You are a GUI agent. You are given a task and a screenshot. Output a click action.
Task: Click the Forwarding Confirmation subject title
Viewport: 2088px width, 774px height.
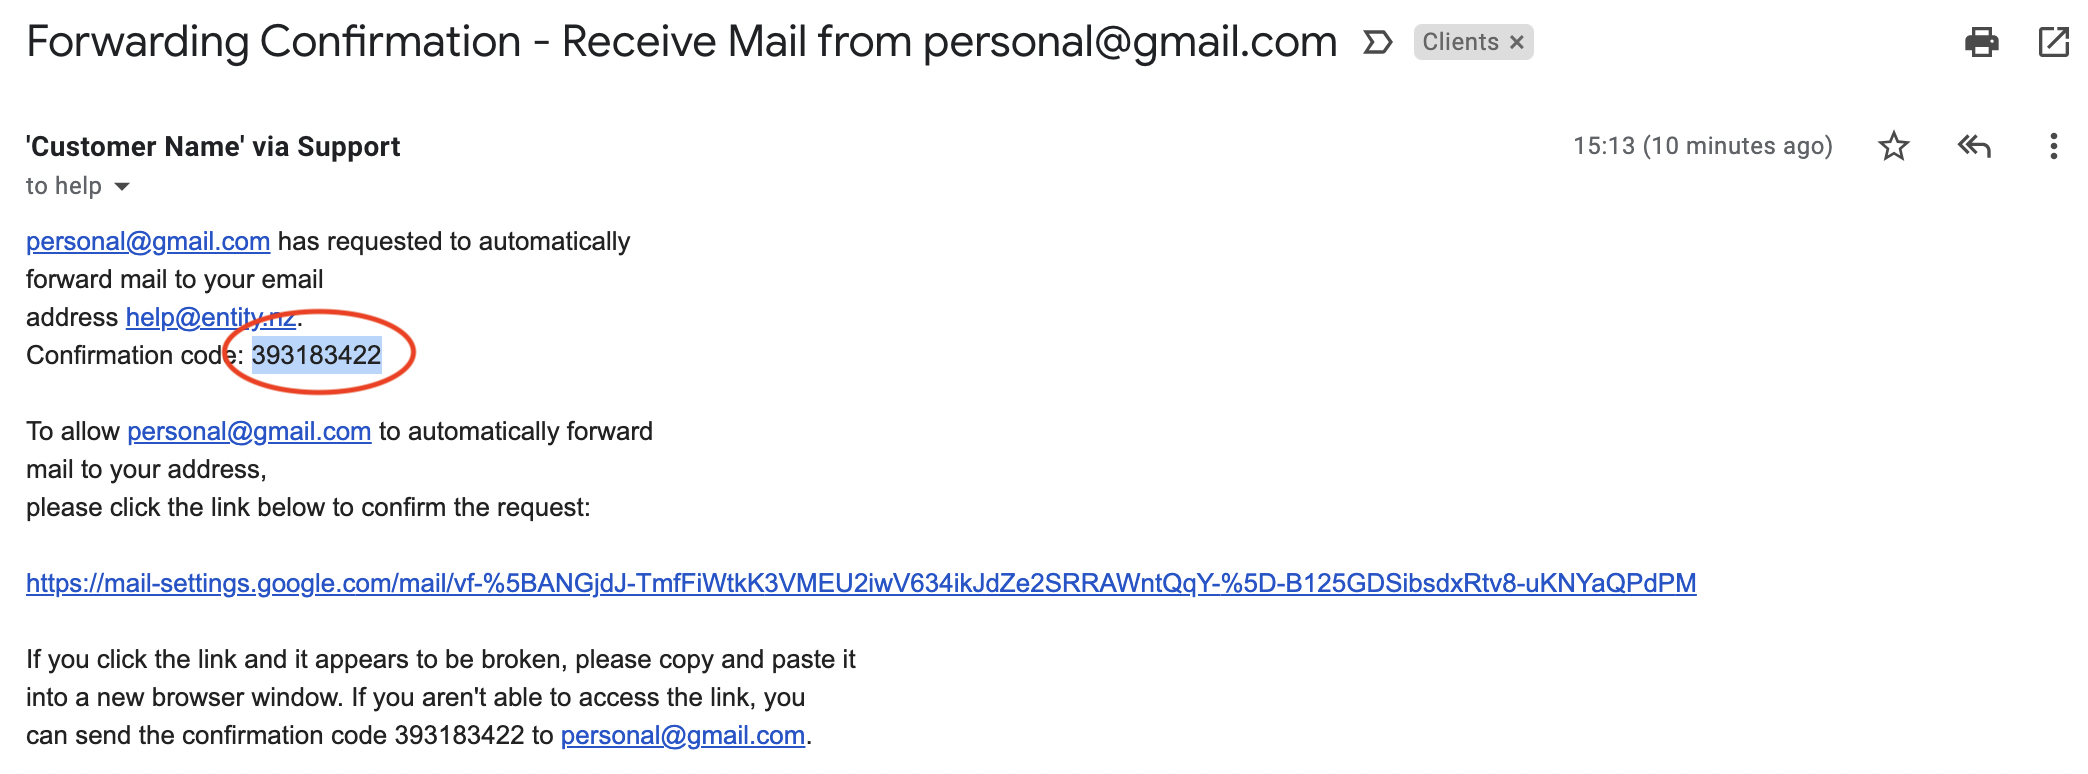coord(682,42)
